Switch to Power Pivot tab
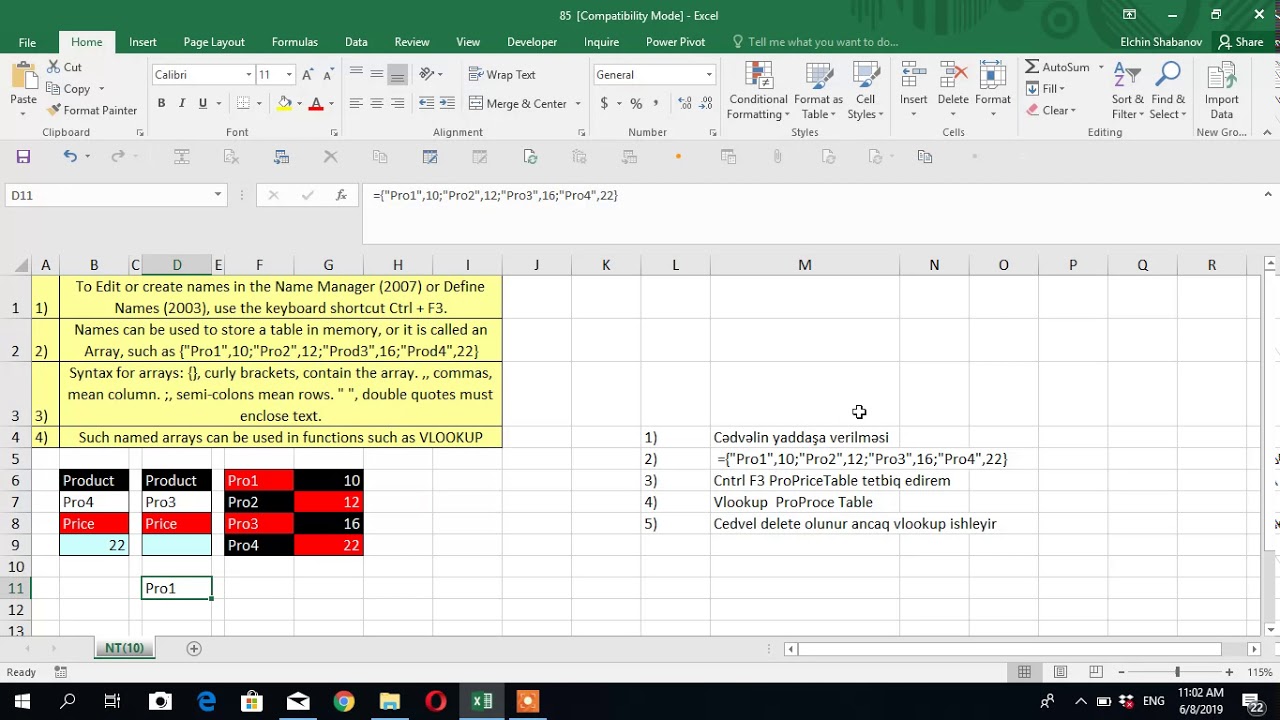The image size is (1280, 720). (675, 42)
